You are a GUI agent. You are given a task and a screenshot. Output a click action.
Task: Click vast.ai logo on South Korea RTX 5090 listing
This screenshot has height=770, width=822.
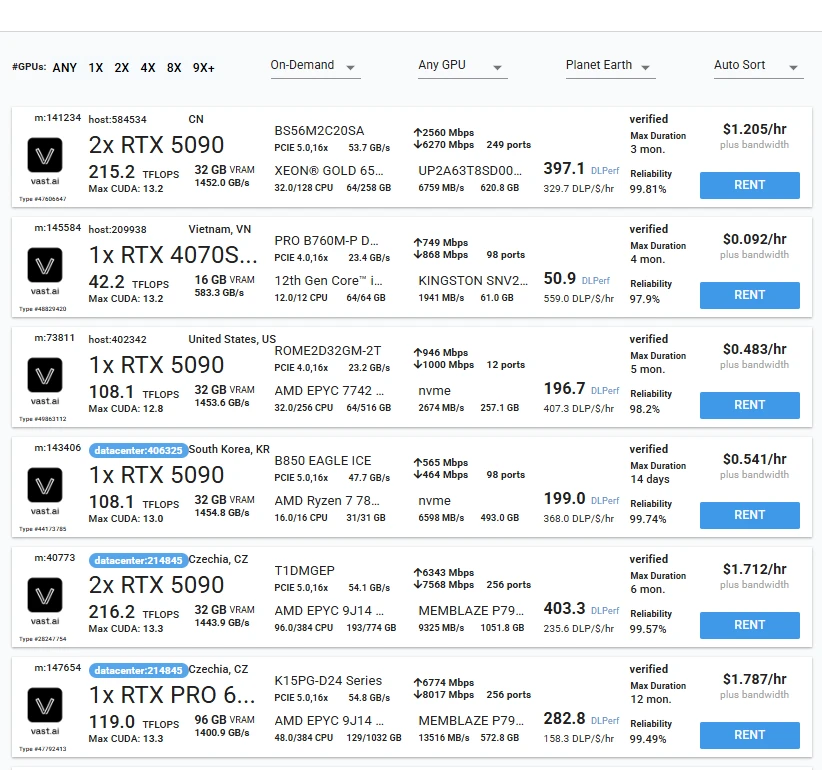(45, 486)
